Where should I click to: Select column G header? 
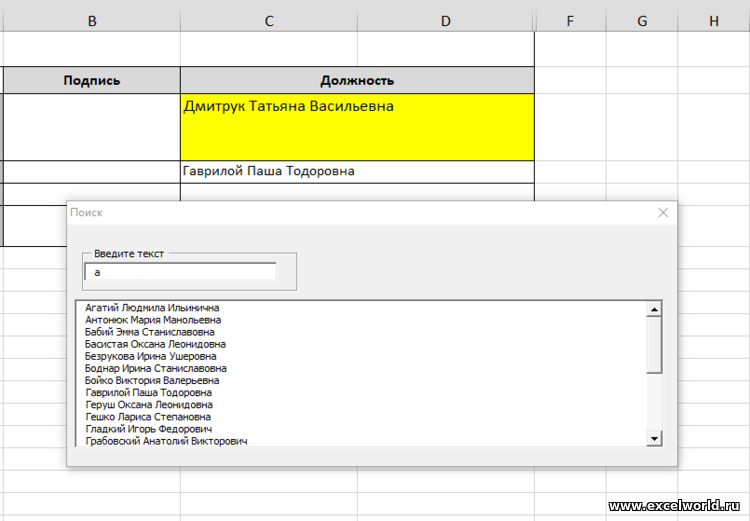point(641,21)
